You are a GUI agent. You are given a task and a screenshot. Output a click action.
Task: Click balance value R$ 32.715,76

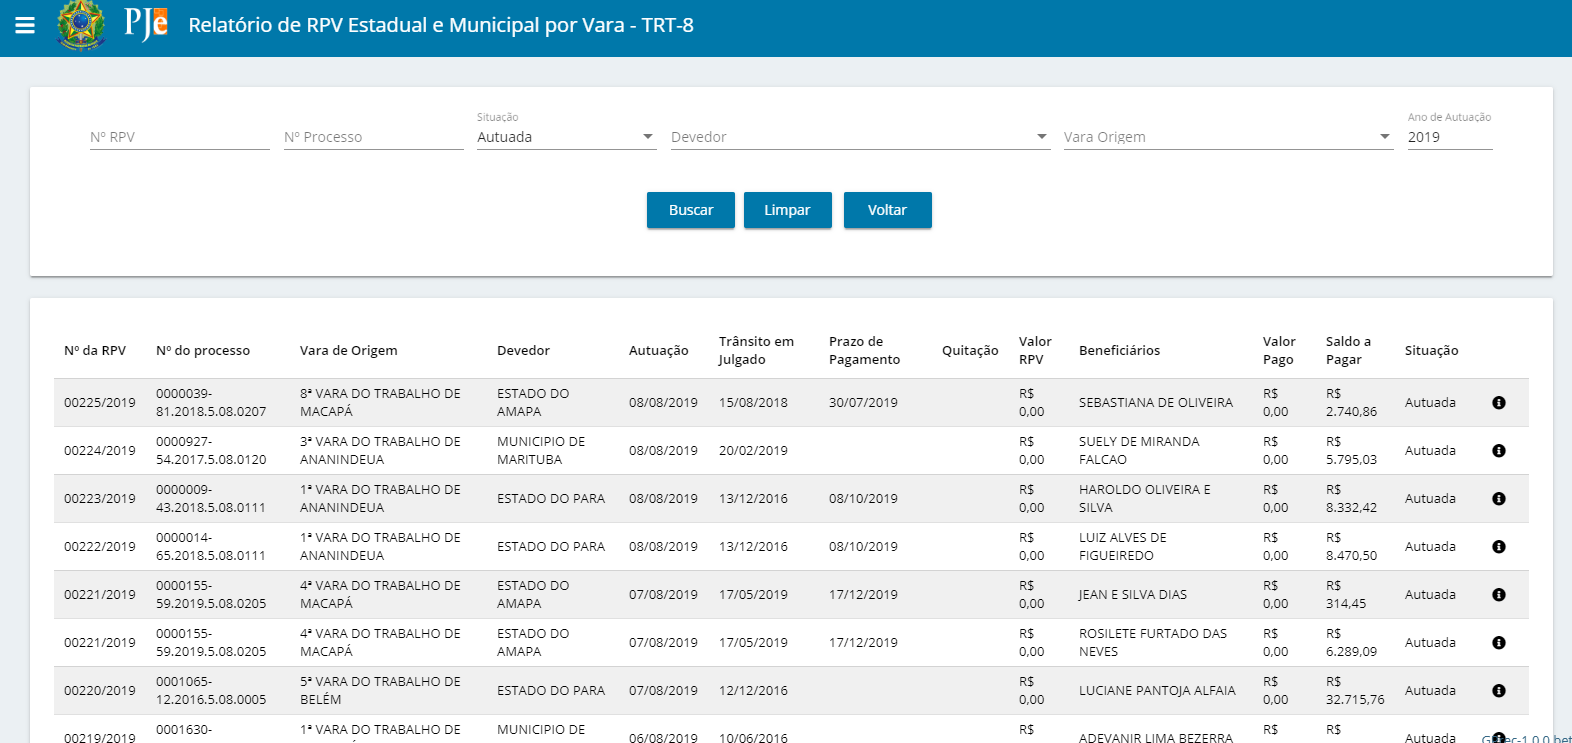tap(1355, 691)
